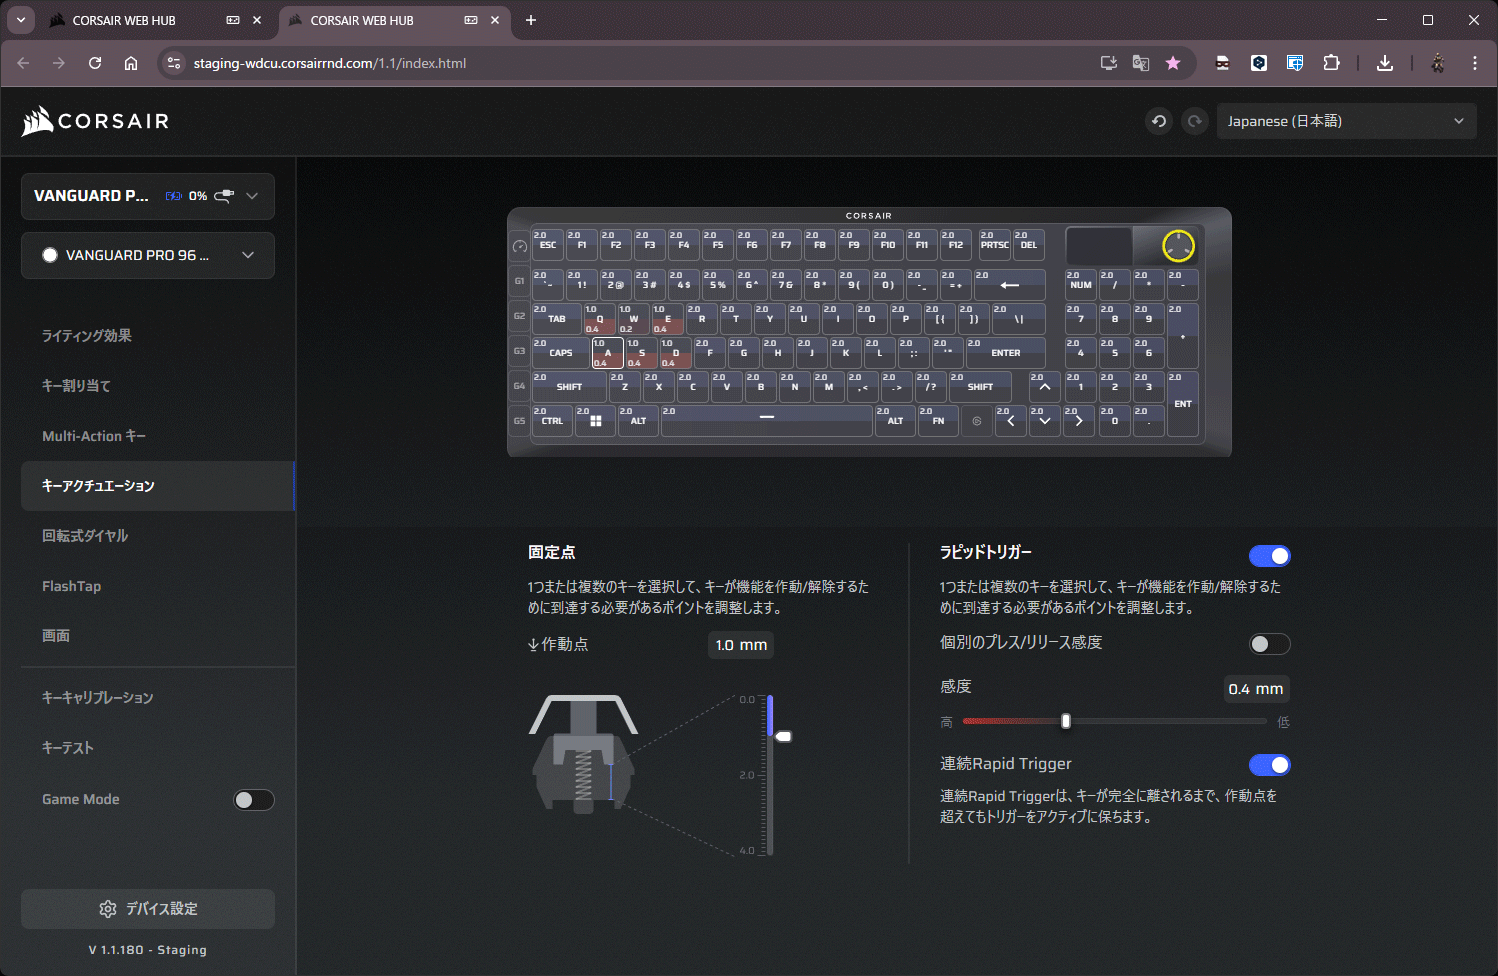Screen dimensions: 1498x976
Task: Open the Japanese language dropdown
Action: click(x=1346, y=121)
